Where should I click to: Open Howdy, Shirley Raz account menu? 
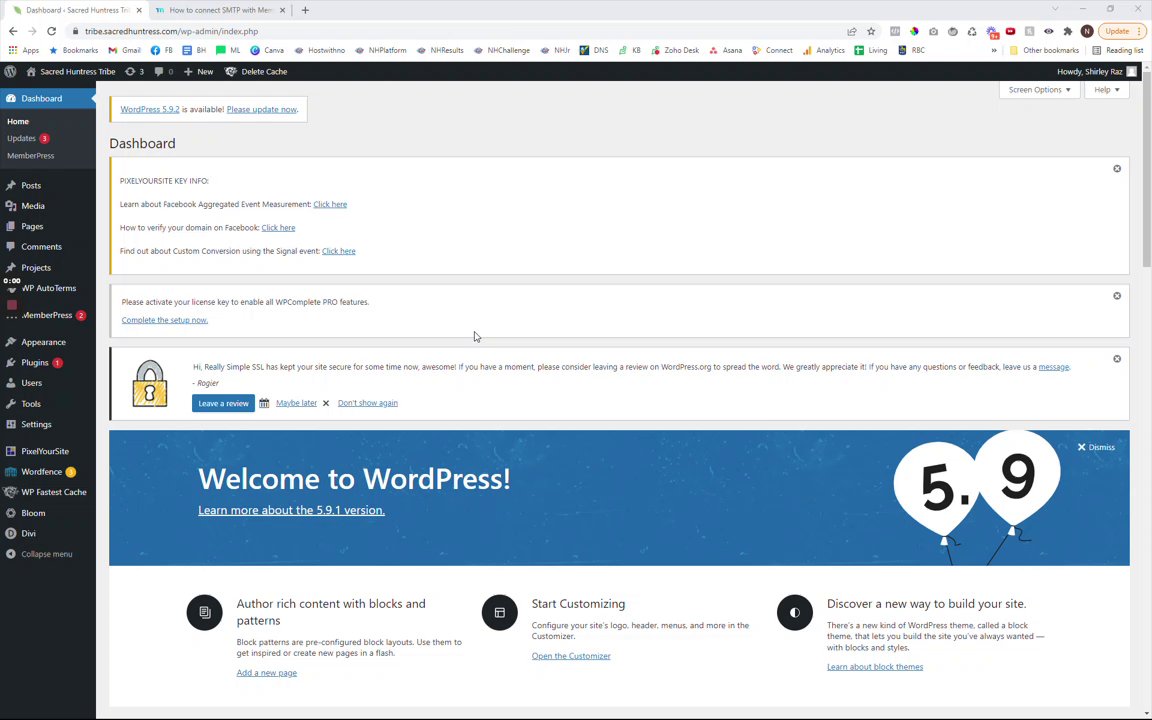(1096, 71)
